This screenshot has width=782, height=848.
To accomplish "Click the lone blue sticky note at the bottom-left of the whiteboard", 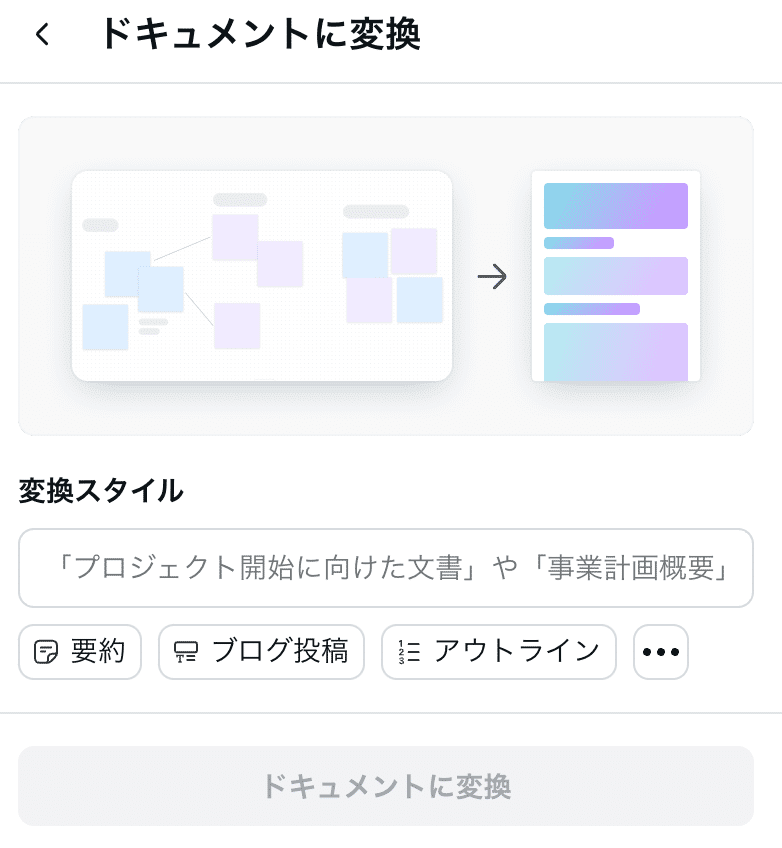I will coord(105,327).
